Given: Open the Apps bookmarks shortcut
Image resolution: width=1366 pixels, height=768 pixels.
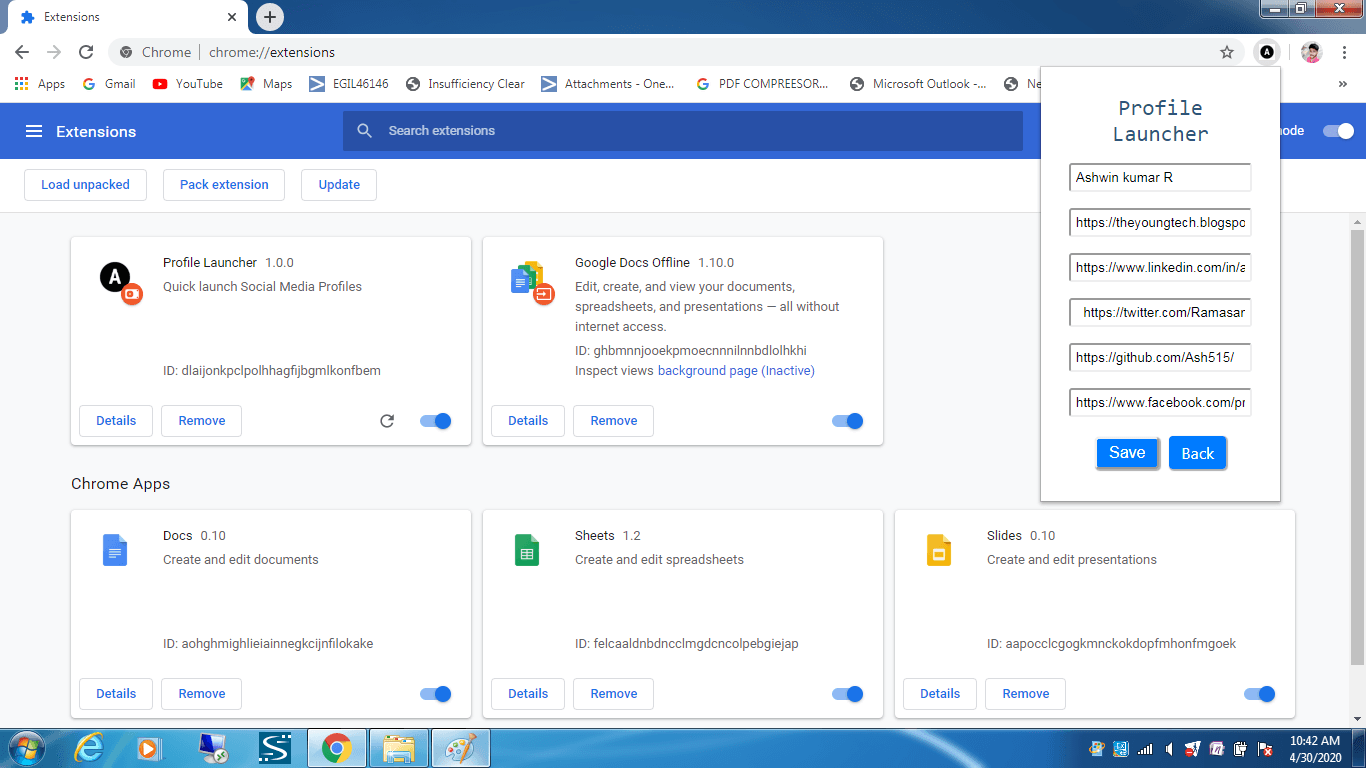Looking at the screenshot, I should click(x=40, y=84).
